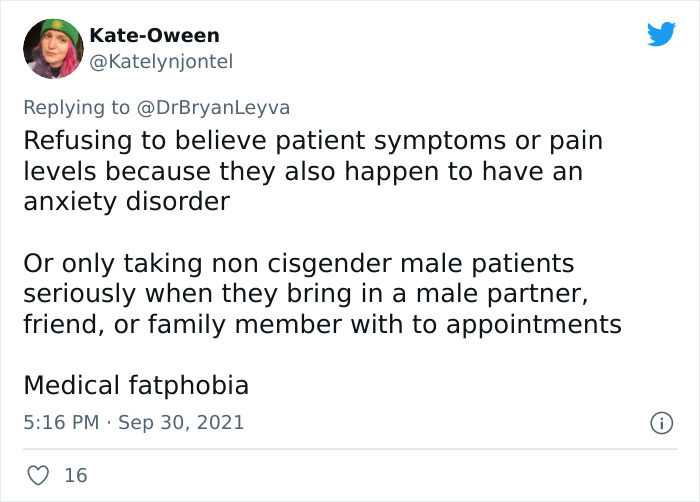Click the "Medical fatphobia" line
Image resolution: width=700 pixels, height=502 pixels.
click(136, 385)
